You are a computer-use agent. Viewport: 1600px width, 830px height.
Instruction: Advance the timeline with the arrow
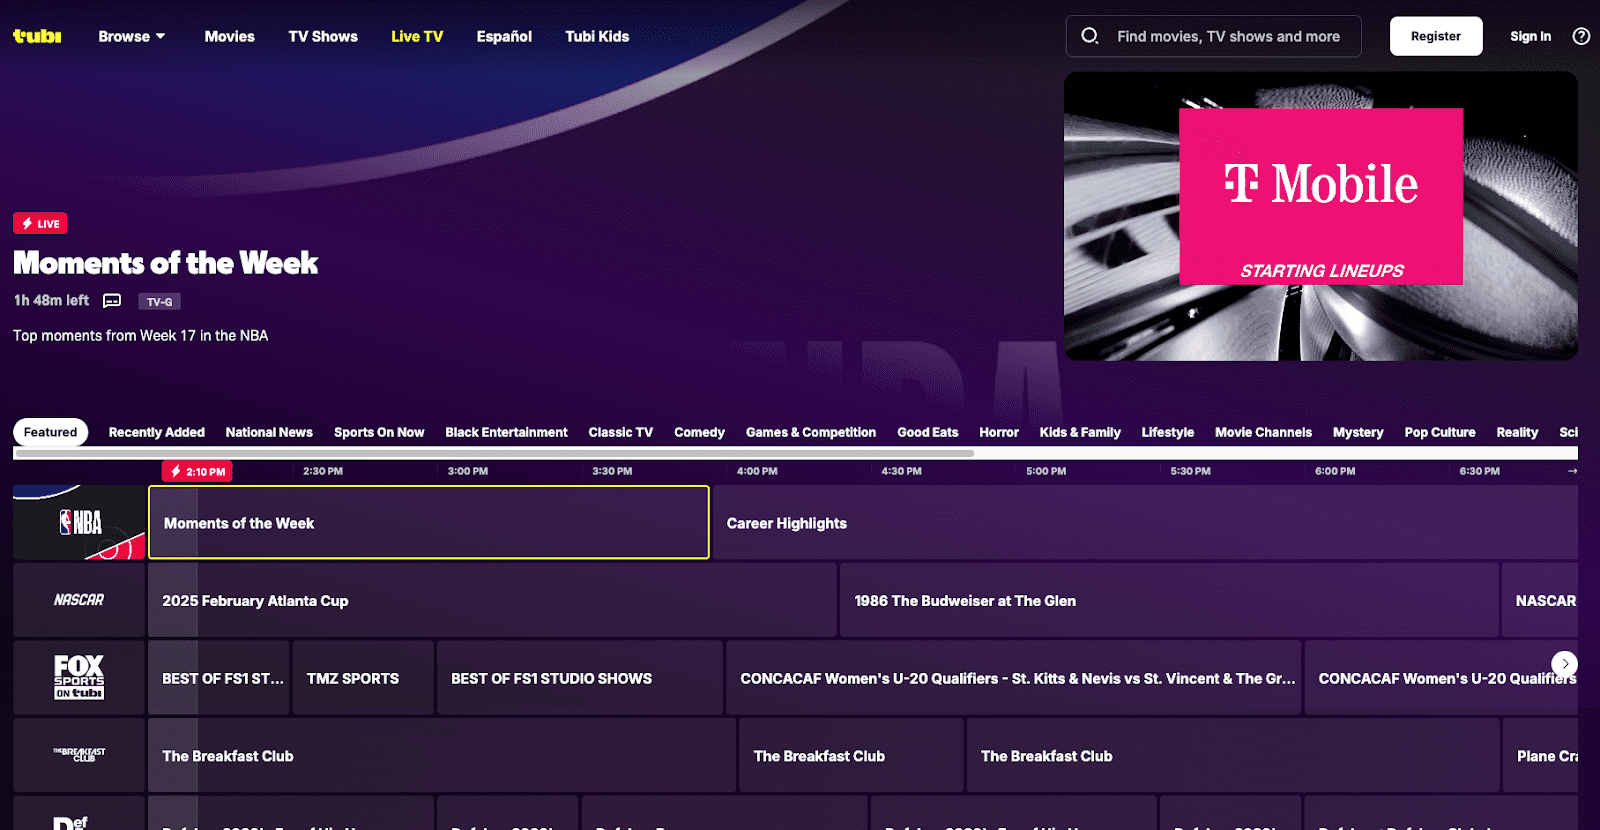(x=1572, y=471)
